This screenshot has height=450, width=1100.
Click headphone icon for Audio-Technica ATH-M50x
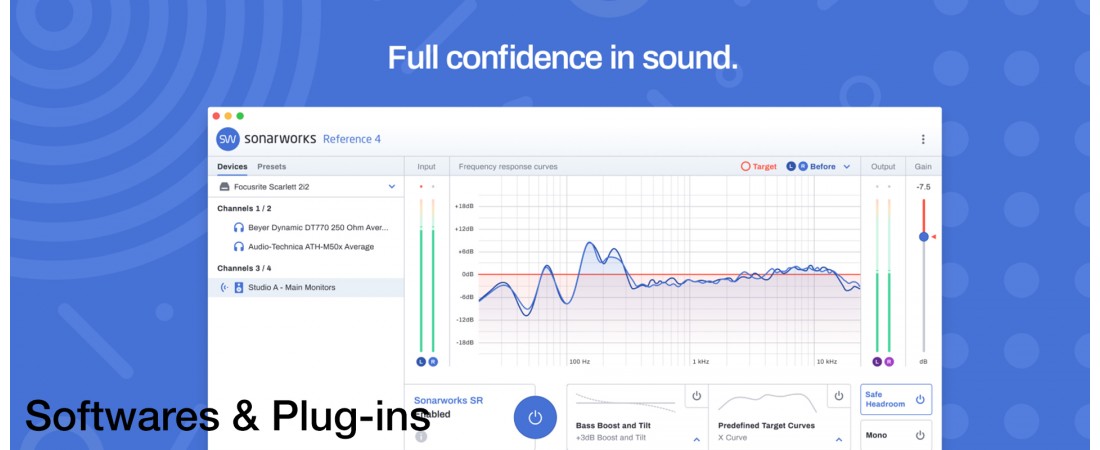point(239,246)
